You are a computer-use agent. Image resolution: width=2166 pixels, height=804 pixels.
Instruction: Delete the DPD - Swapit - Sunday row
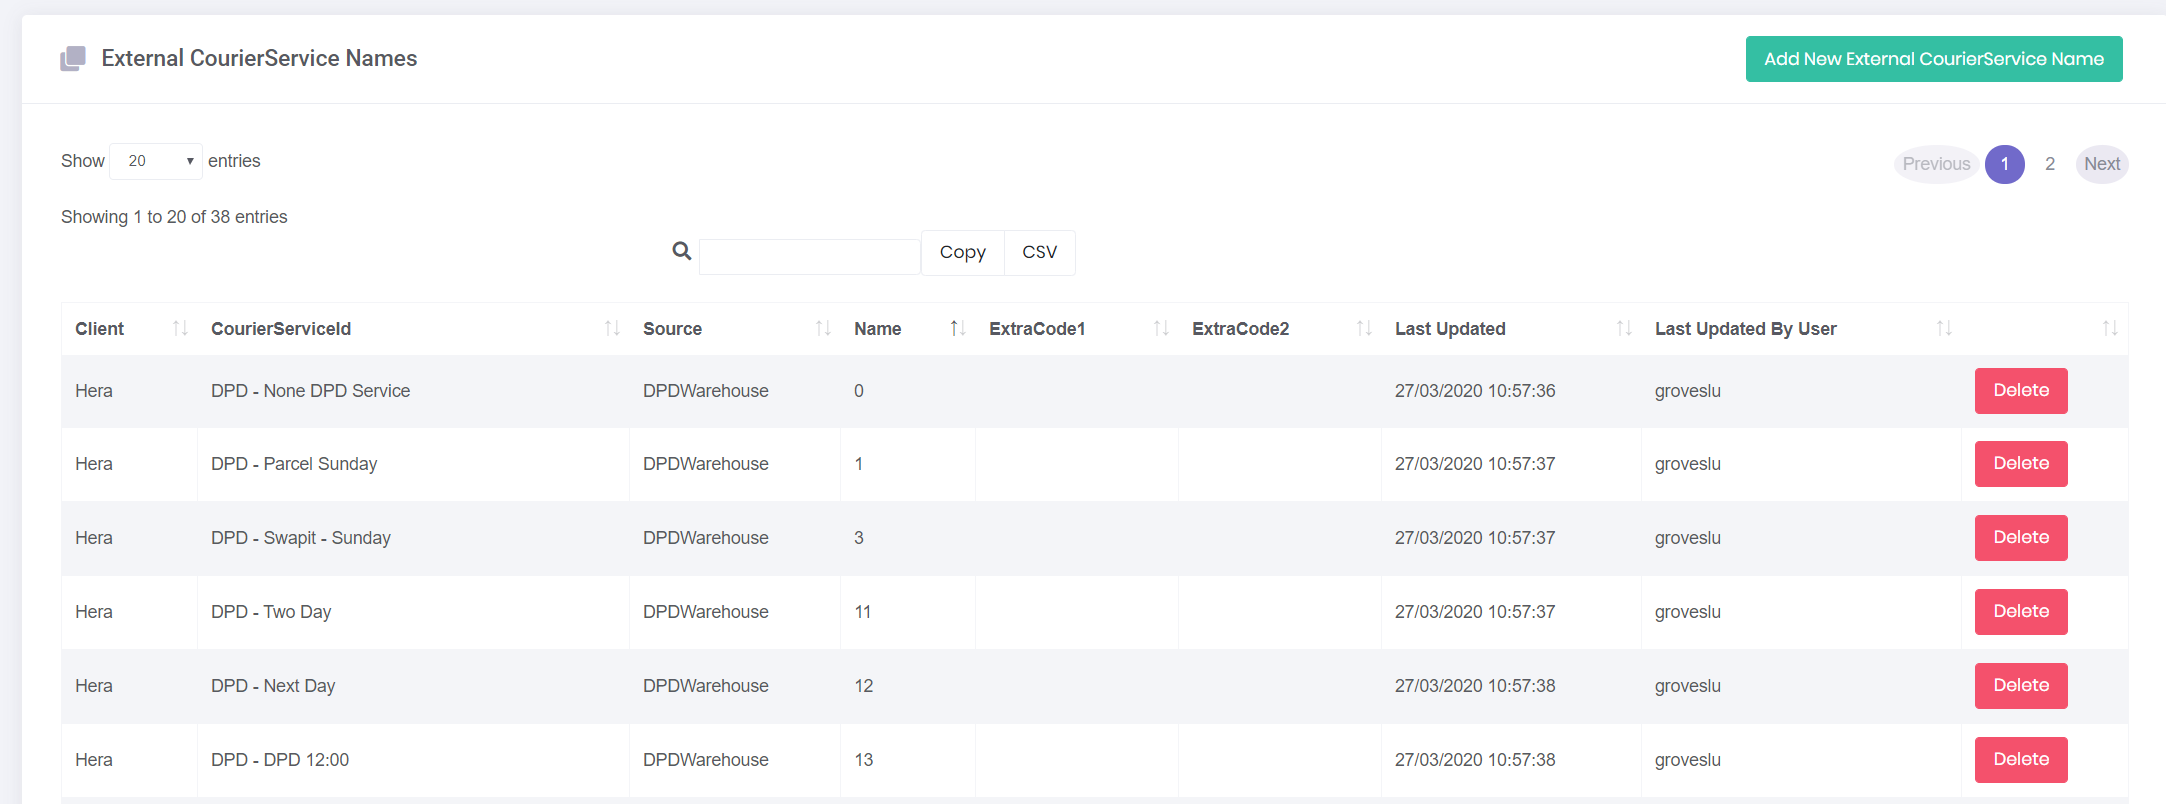2021,538
